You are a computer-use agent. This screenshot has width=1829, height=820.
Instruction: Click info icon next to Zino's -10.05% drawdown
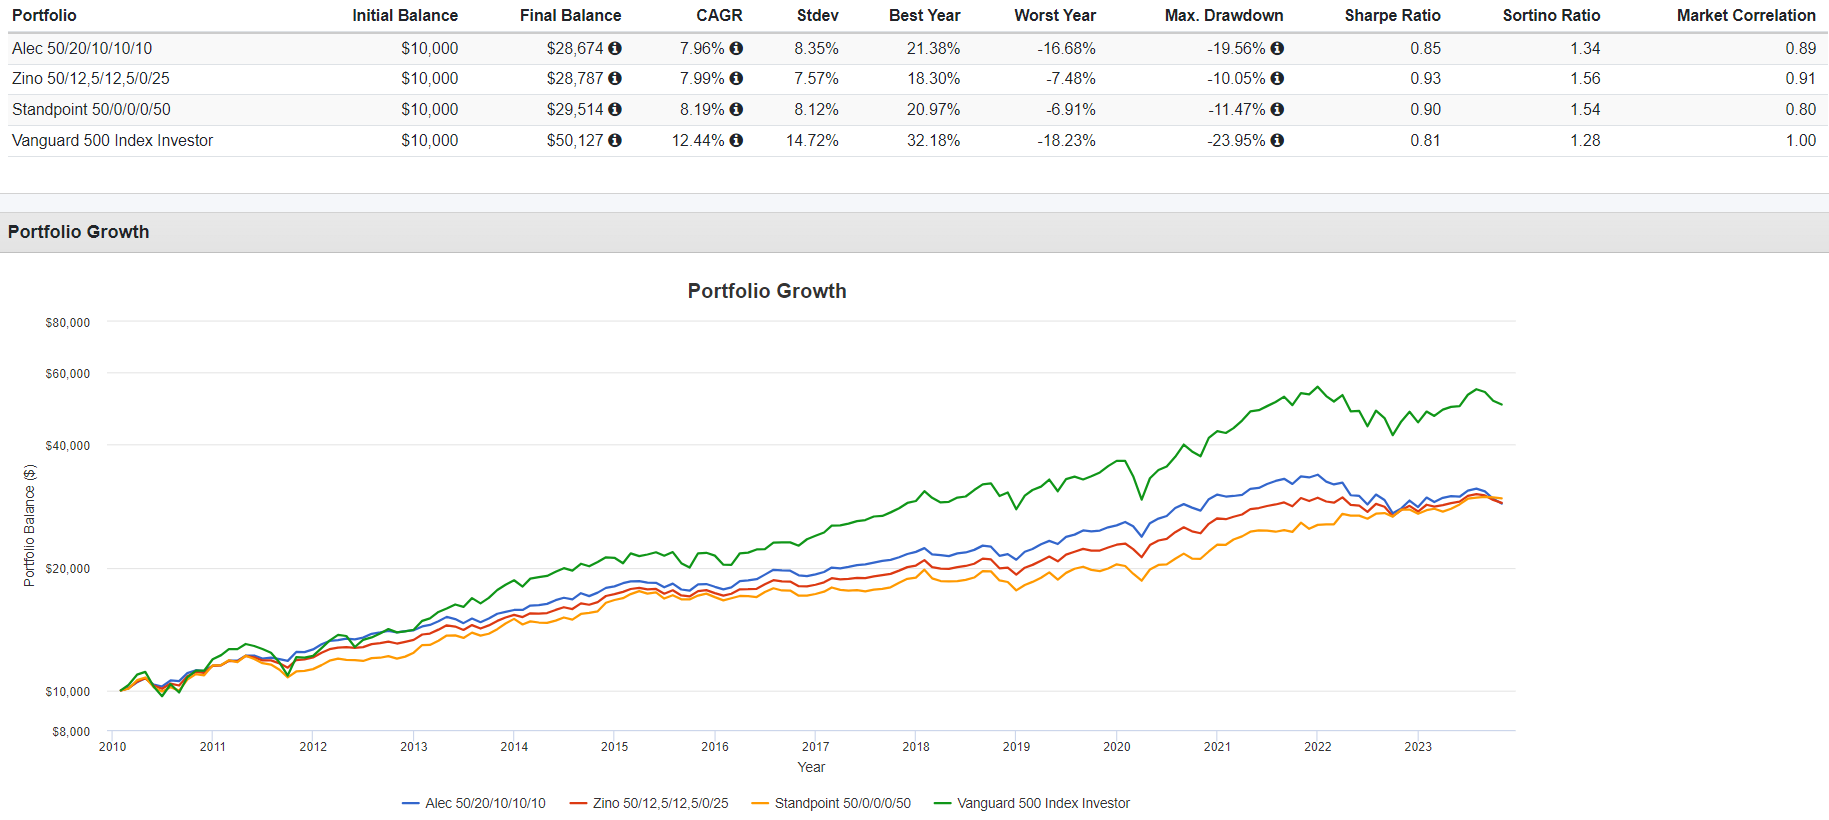click(1277, 78)
